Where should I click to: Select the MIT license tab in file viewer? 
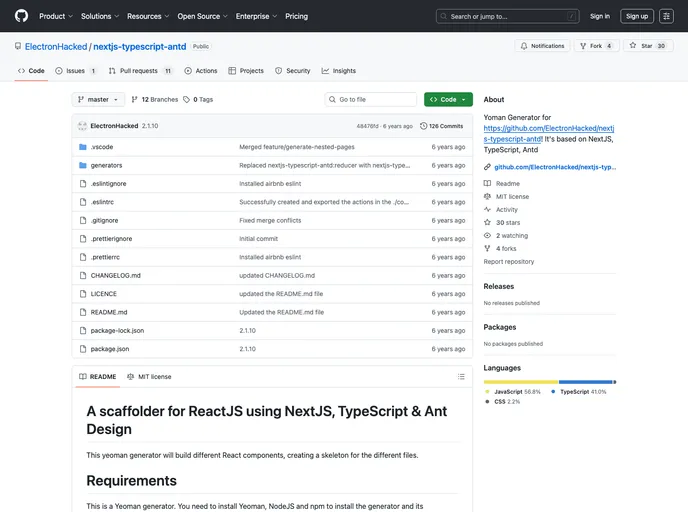pos(149,376)
